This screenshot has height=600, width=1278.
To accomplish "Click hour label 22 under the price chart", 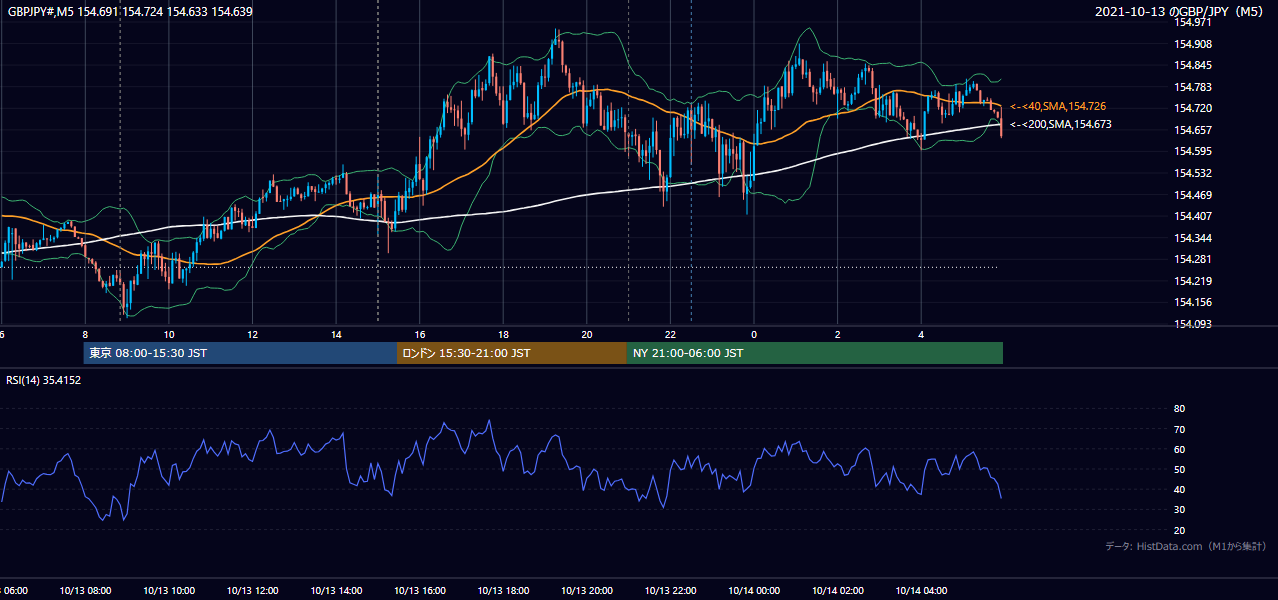I will point(670,334).
